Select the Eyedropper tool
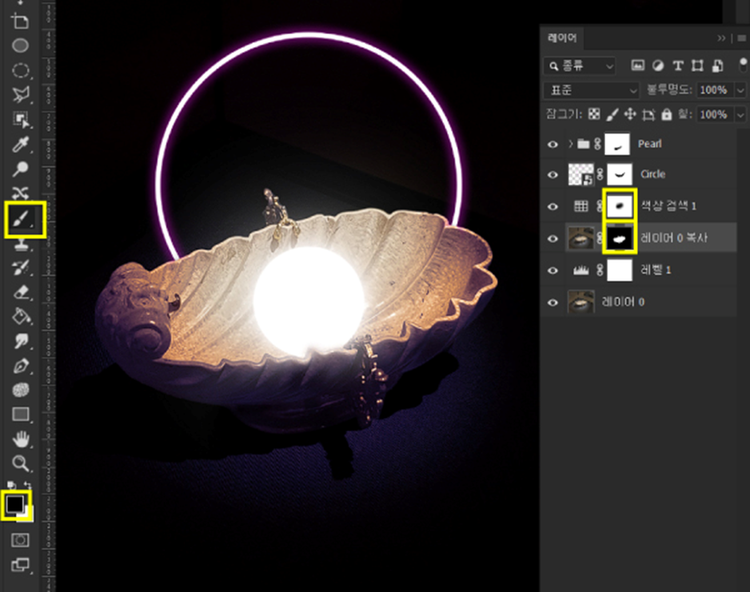The width and height of the screenshot is (750, 592). pyautogui.click(x=20, y=144)
